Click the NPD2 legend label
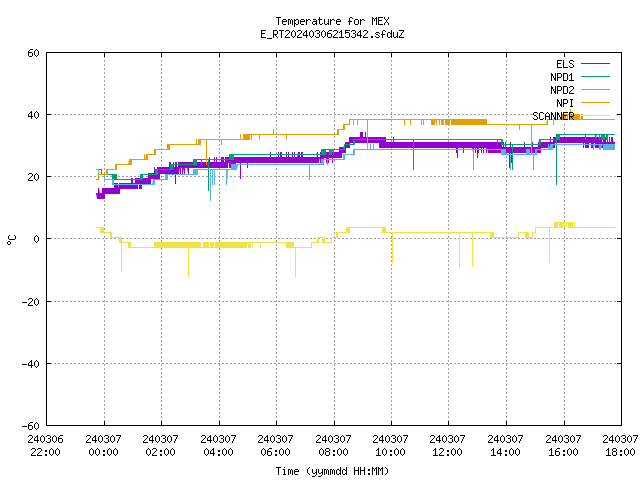 (562, 90)
